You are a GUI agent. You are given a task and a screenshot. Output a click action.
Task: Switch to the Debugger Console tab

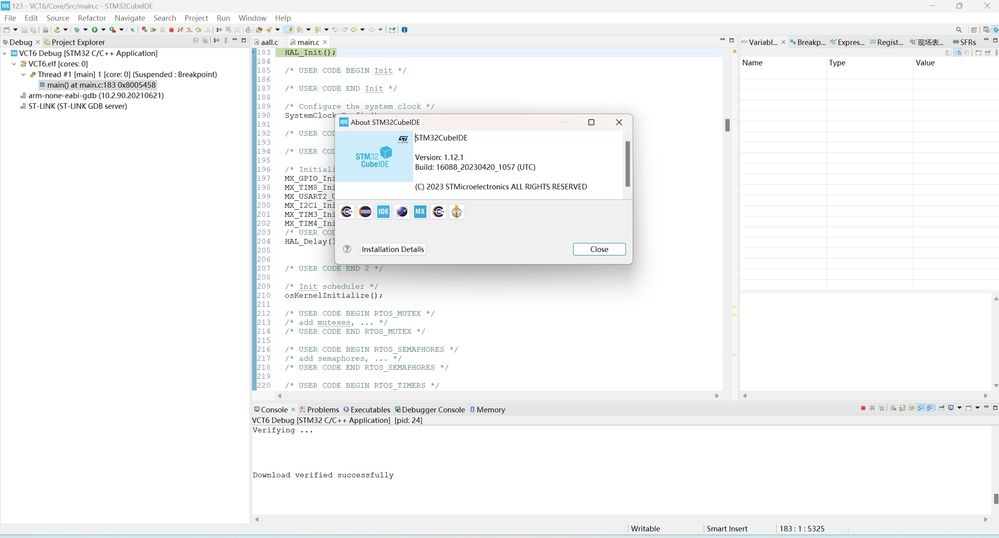(430, 410)
